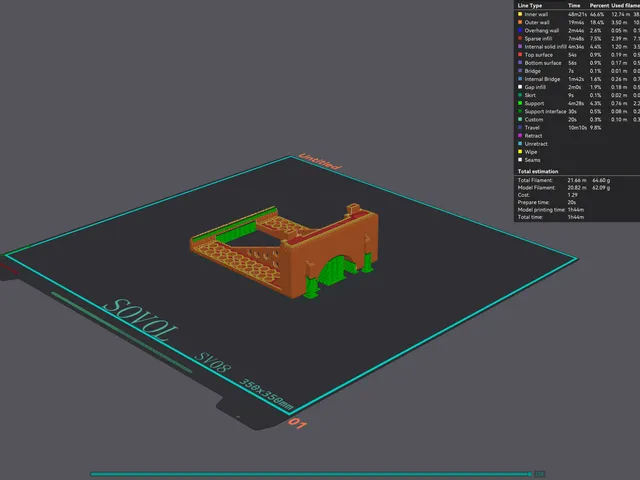
Task: Click Inner wall time 48m21s
Action: tap(577, 14)
